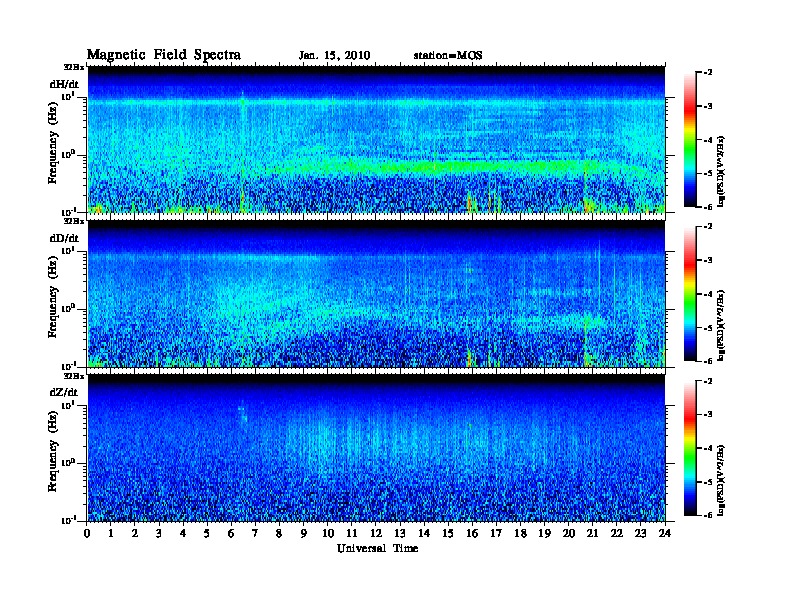Viewport: 792px width, 612px height.
Task: Click the "Universal Time" axis label
Action: pyautogui.click(x=377, y=548)
